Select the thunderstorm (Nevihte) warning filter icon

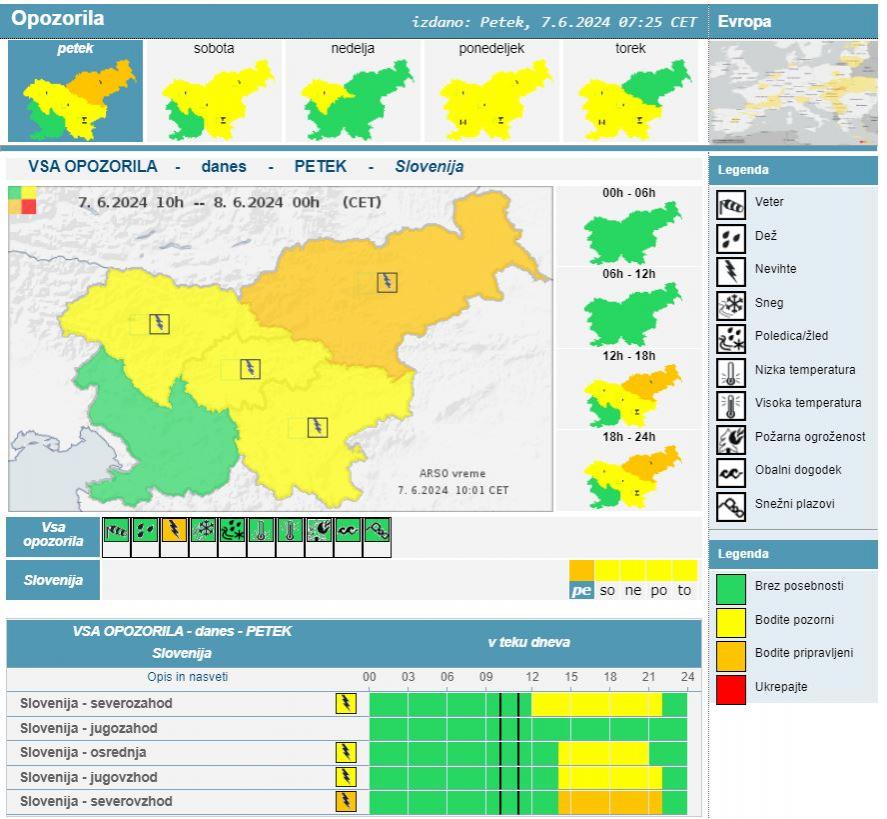[174, 530]
